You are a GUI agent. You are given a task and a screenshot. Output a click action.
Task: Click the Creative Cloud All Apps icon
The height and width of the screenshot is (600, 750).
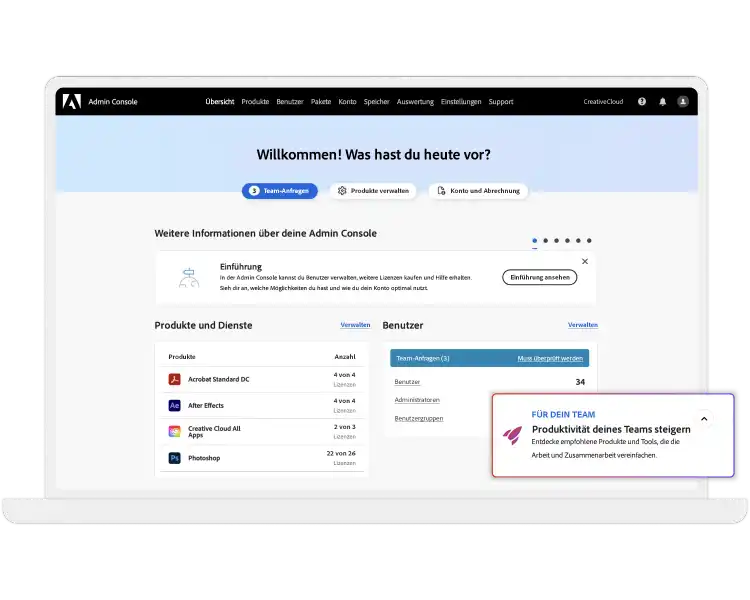pos(175,432)
